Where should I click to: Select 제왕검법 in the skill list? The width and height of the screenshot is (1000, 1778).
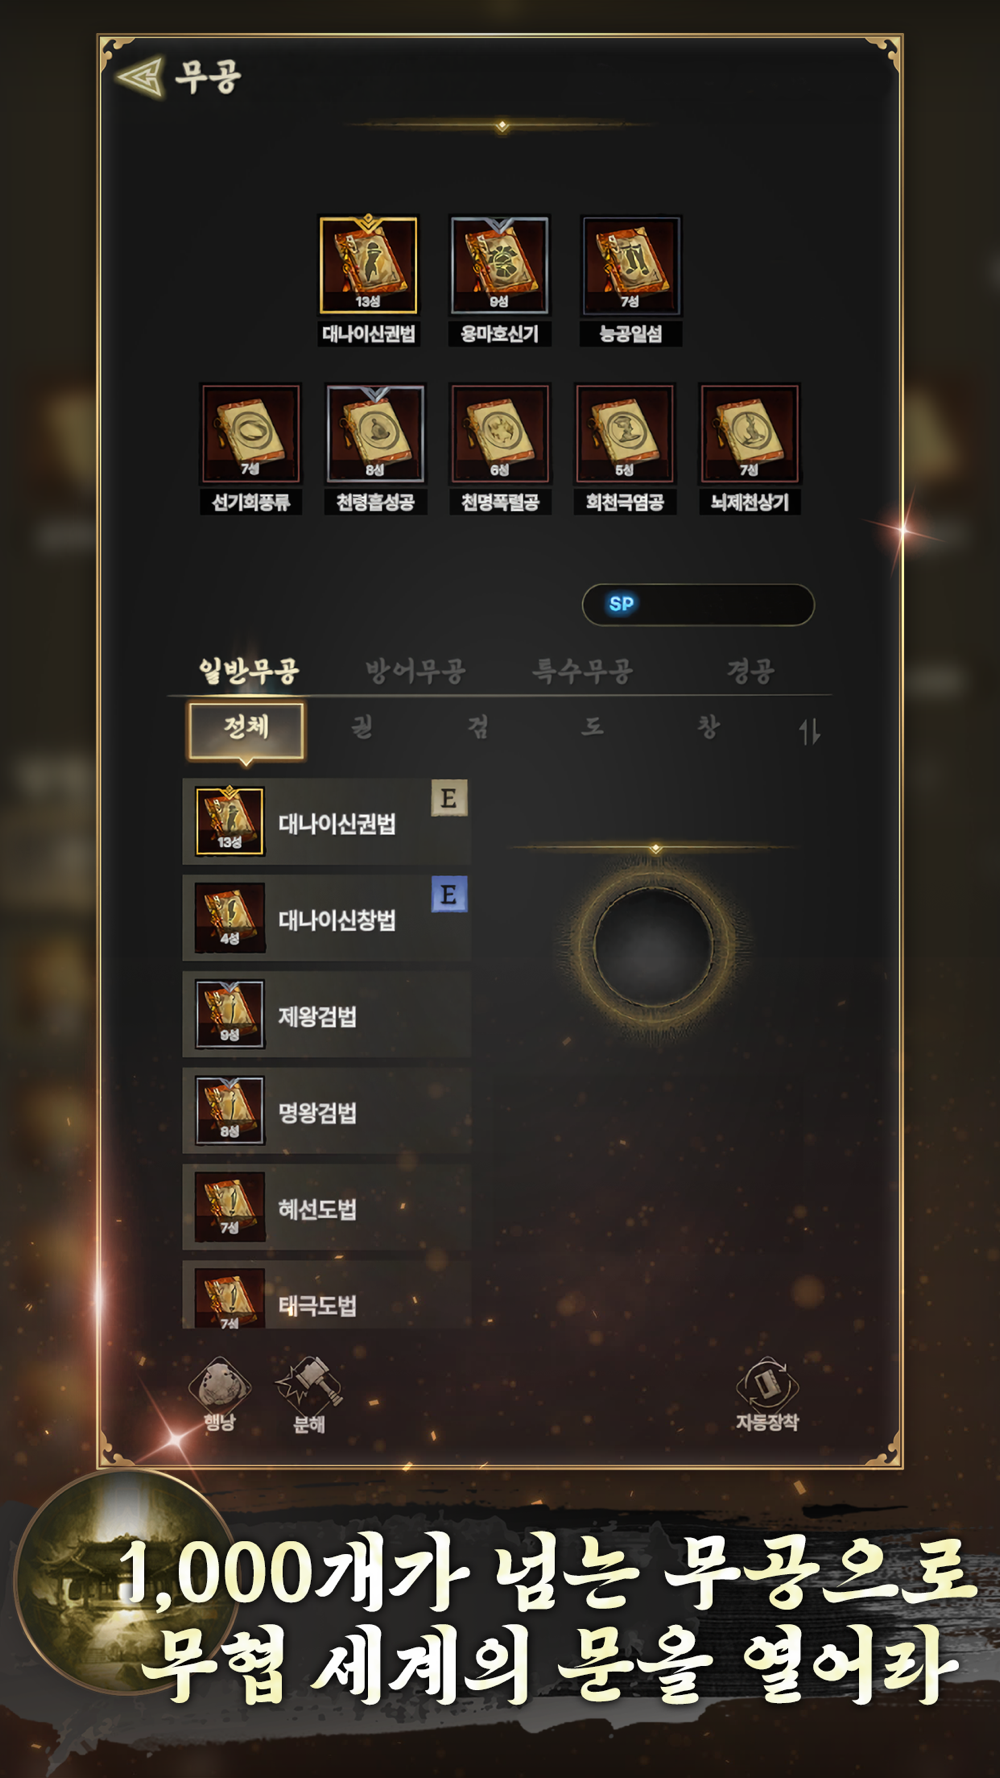pos(326,1015)
